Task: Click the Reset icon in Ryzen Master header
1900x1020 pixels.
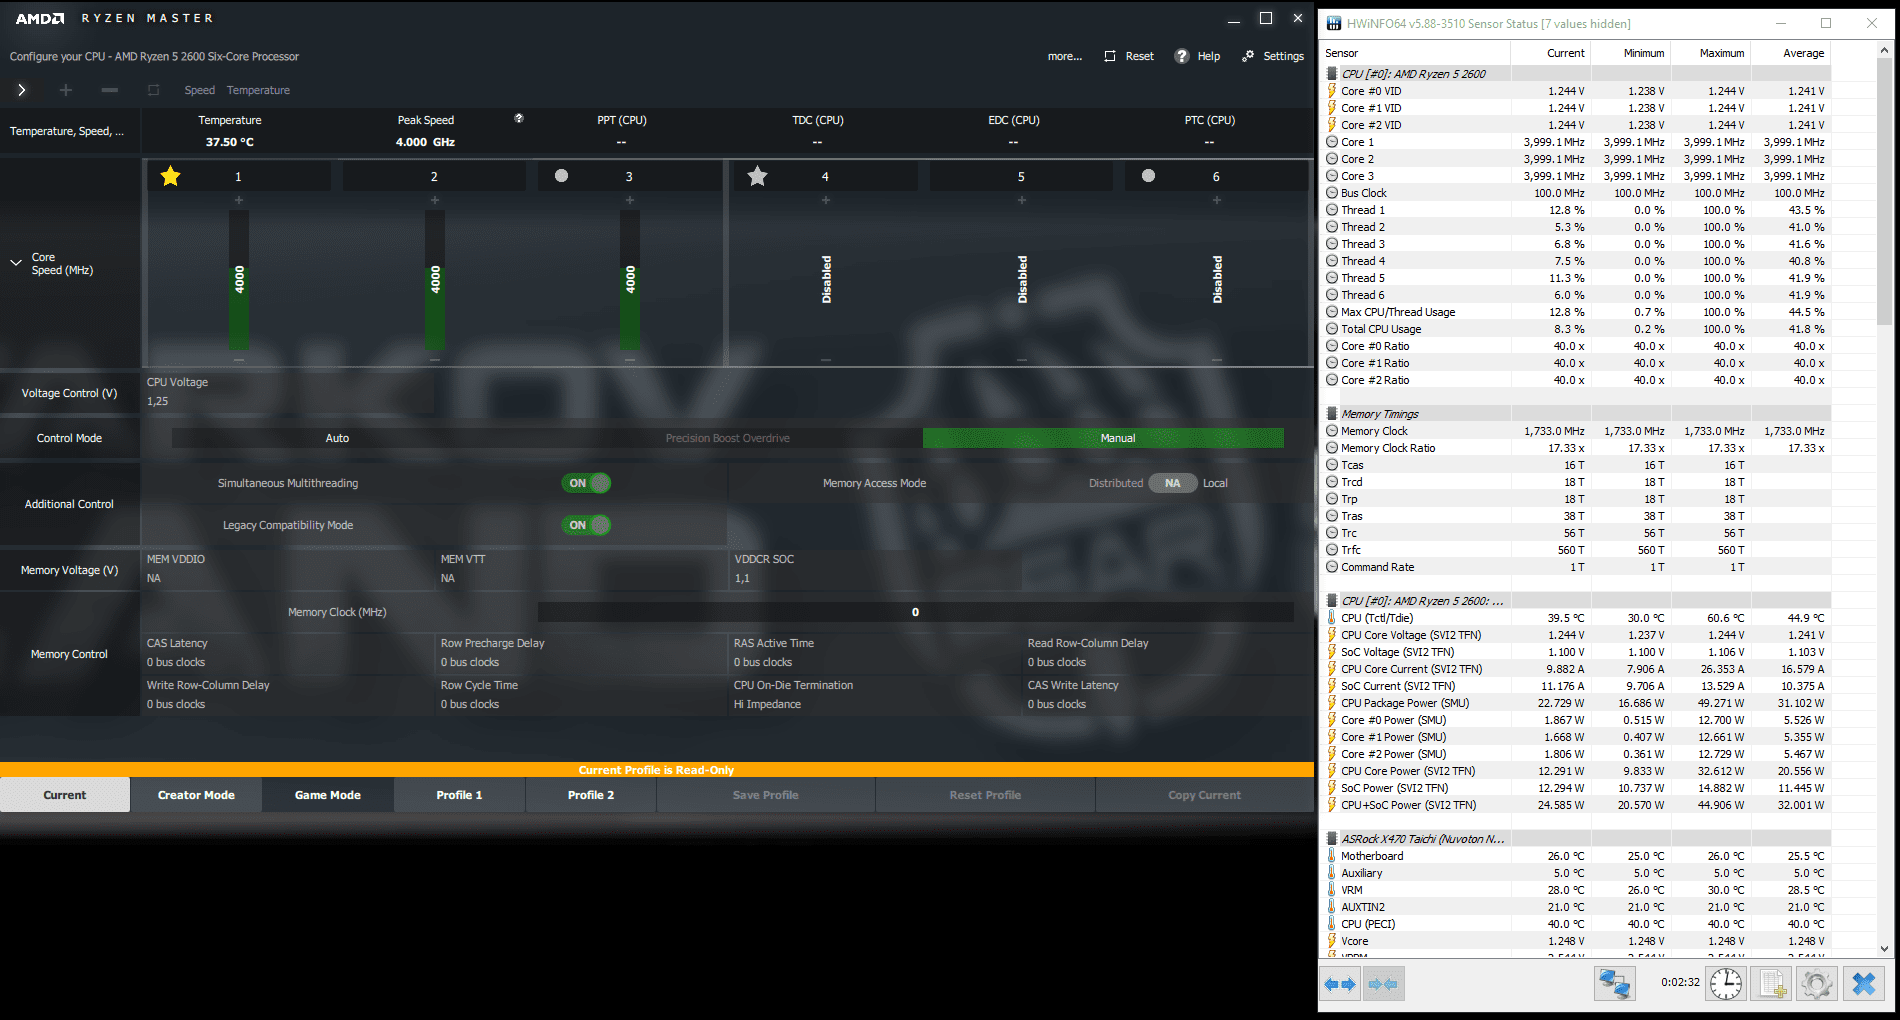Action: point(1110,56)
